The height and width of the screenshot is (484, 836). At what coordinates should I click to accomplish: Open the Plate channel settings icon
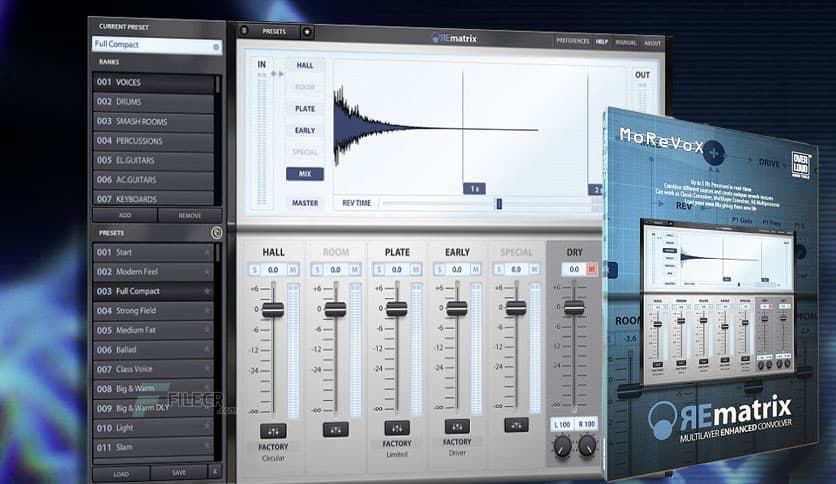pyautogui.click(x=397, y=427)
